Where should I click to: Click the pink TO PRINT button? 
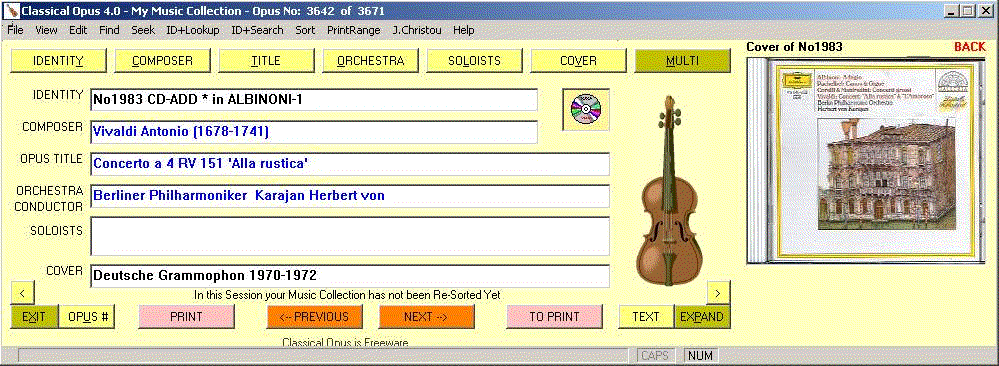[x=554, y=317]
